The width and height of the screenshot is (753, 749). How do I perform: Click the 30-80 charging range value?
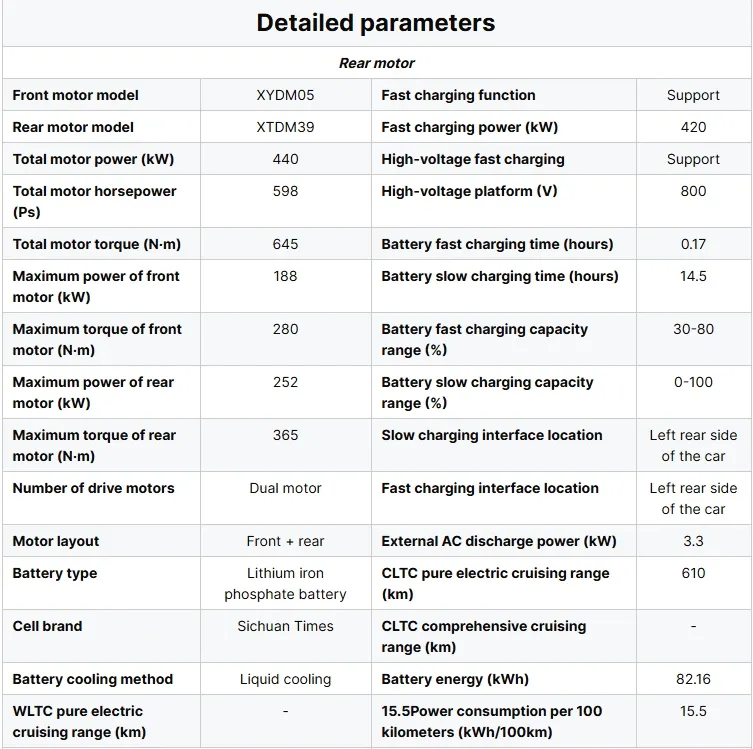point(693,329)
